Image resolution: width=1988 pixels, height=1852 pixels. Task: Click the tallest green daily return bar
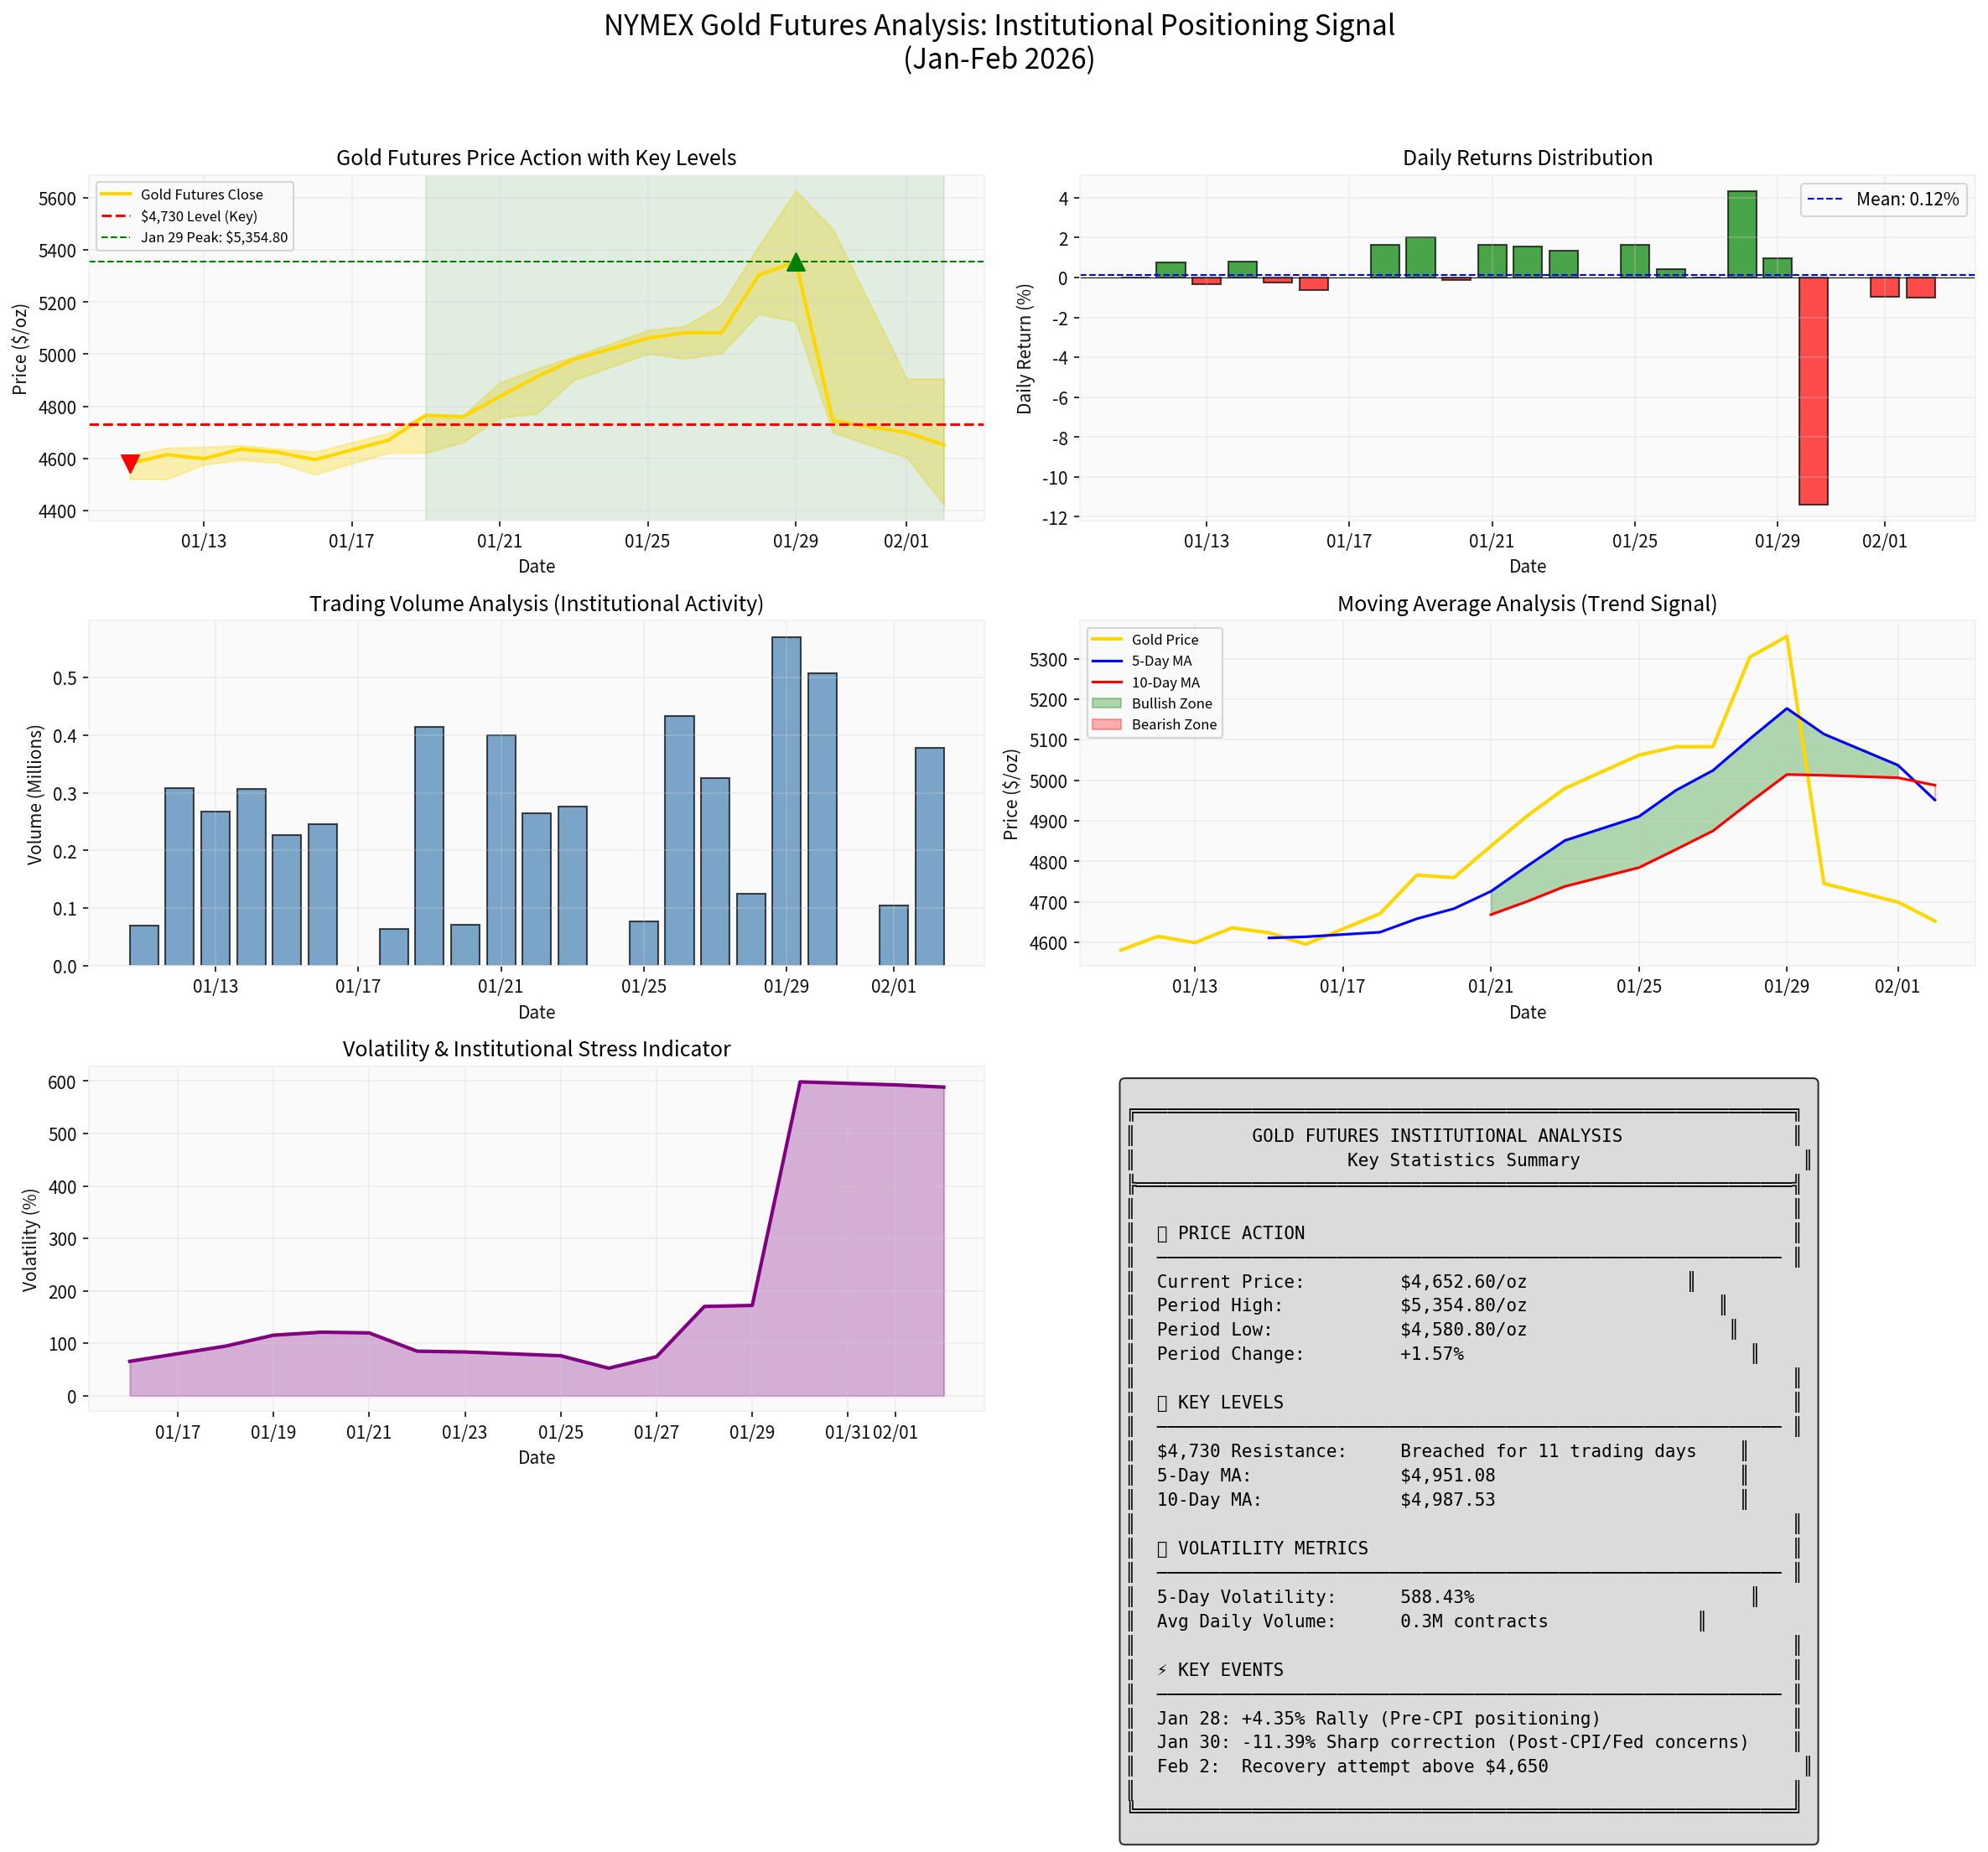(1742, 234)
